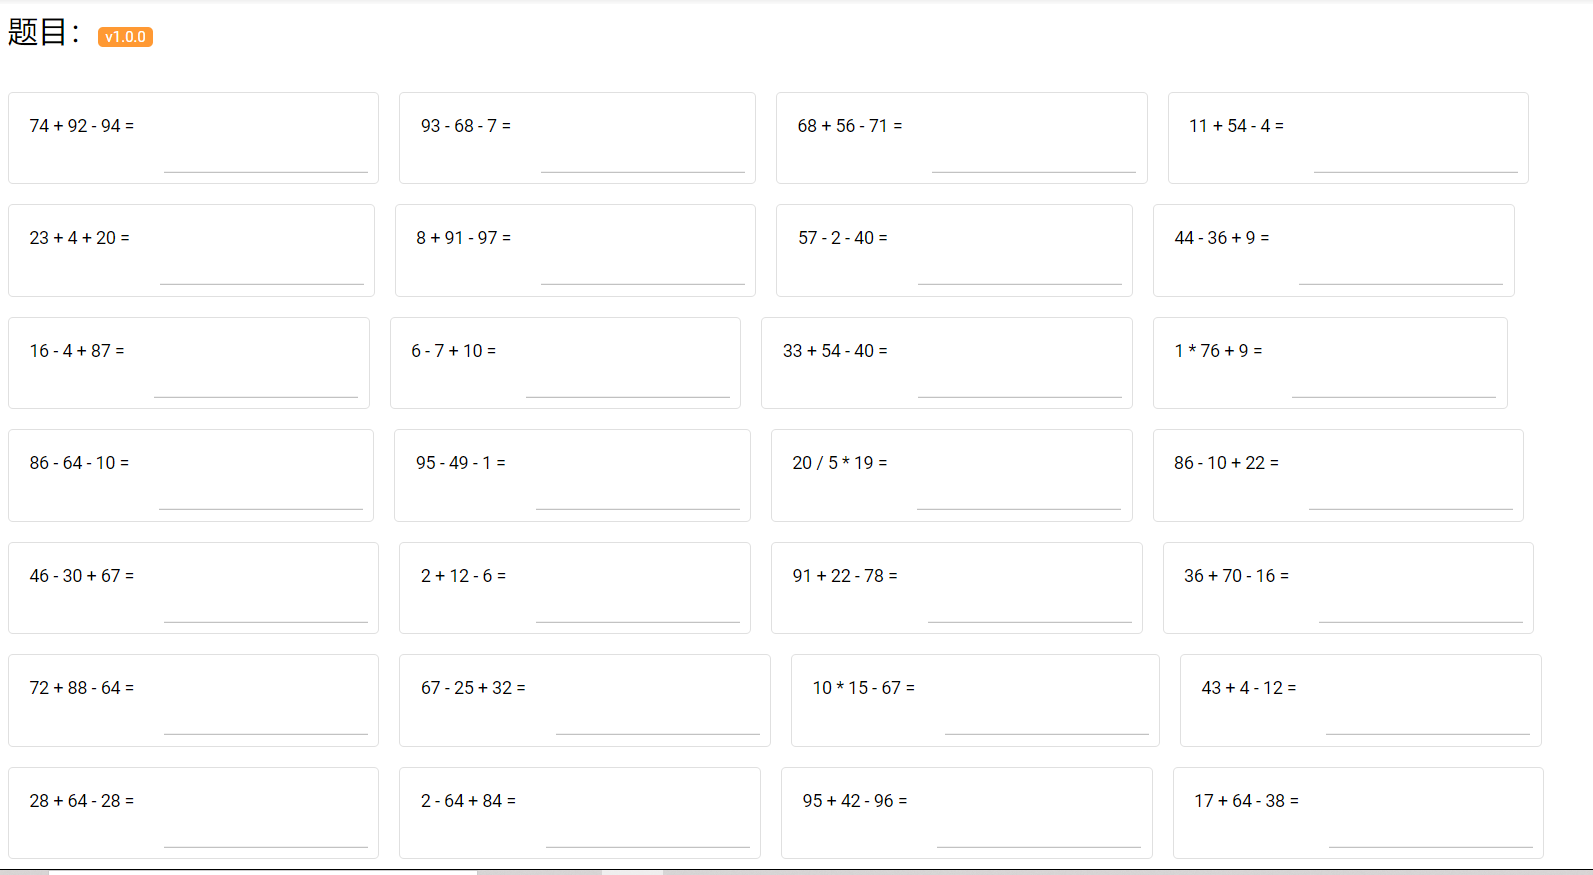Click the 17 + 64 - 38 question card
This screenshot has width=1593, height=875.
(x=1357, y=812)
